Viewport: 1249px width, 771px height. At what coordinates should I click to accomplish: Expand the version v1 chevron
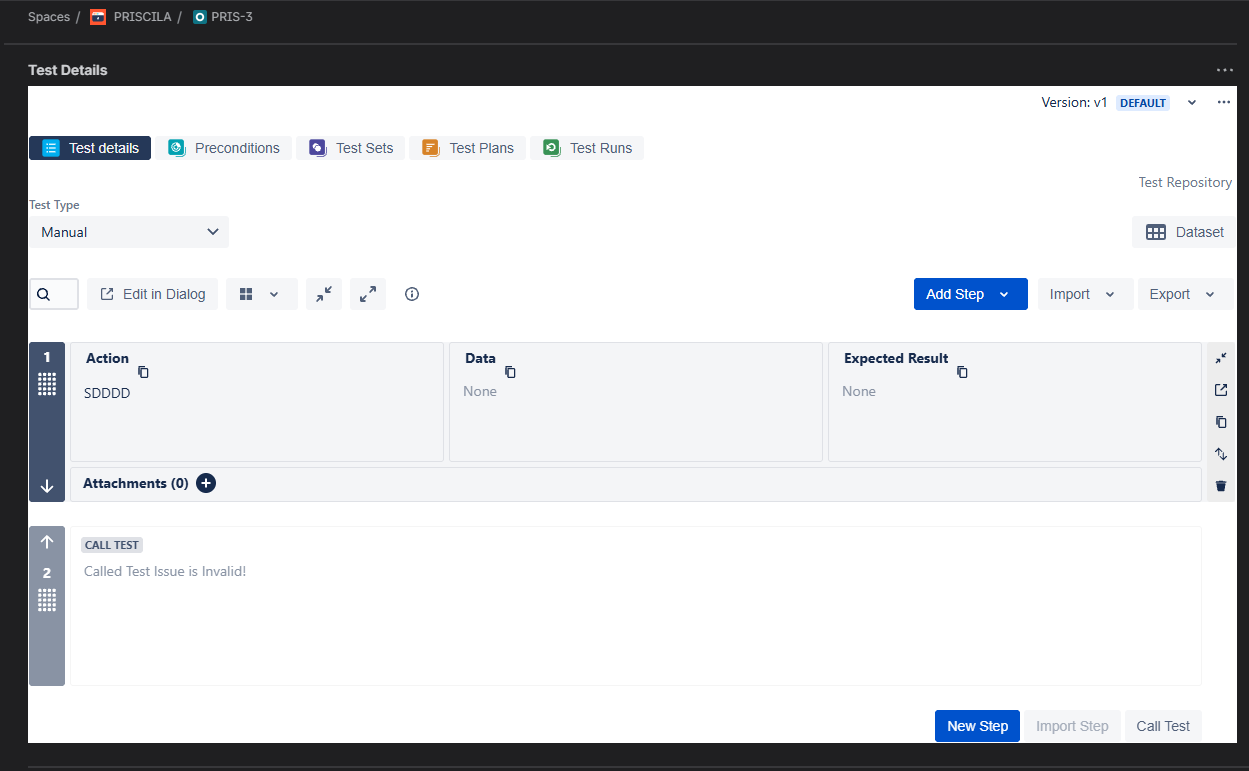[1192, 103]
